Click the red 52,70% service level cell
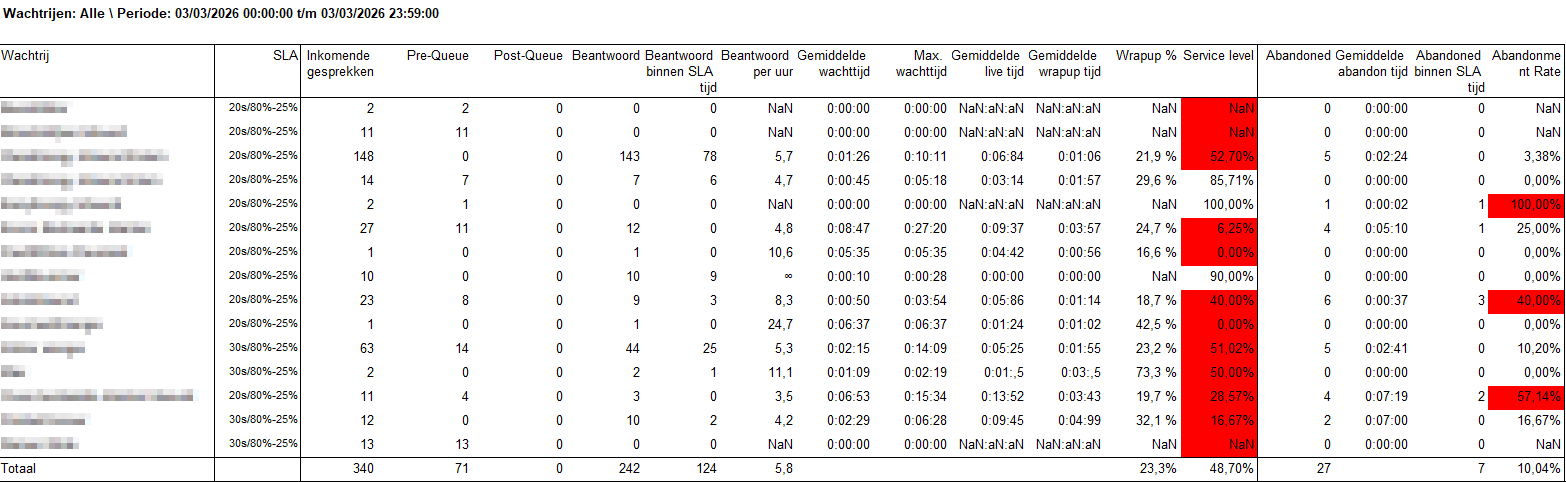The image size is (1566, 482). point(1219,156)
